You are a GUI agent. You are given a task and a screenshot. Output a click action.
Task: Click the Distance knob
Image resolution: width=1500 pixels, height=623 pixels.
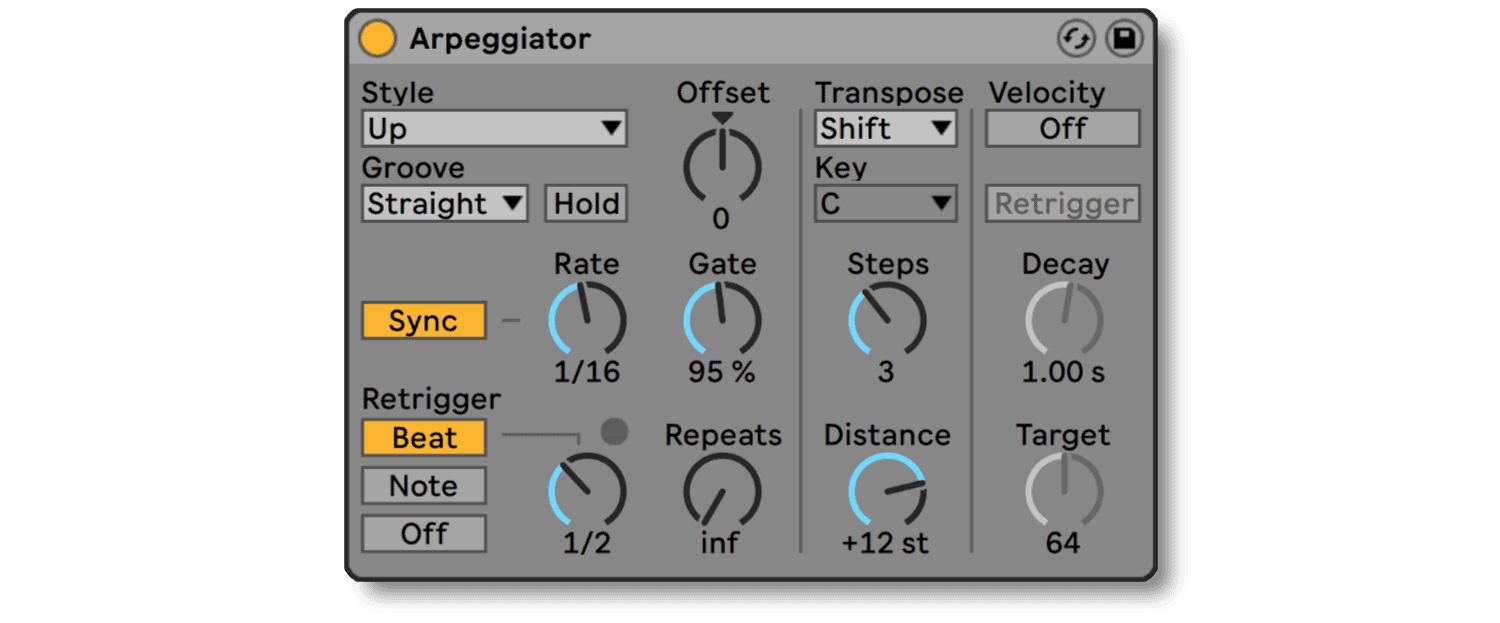(x=887, y=492)
